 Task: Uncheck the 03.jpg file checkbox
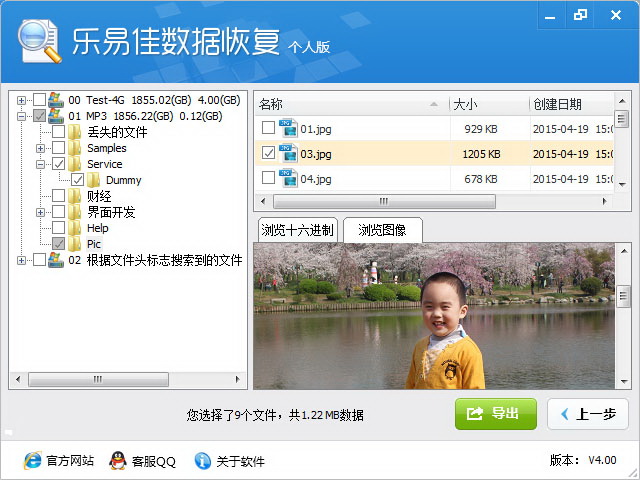pos(268,153)
